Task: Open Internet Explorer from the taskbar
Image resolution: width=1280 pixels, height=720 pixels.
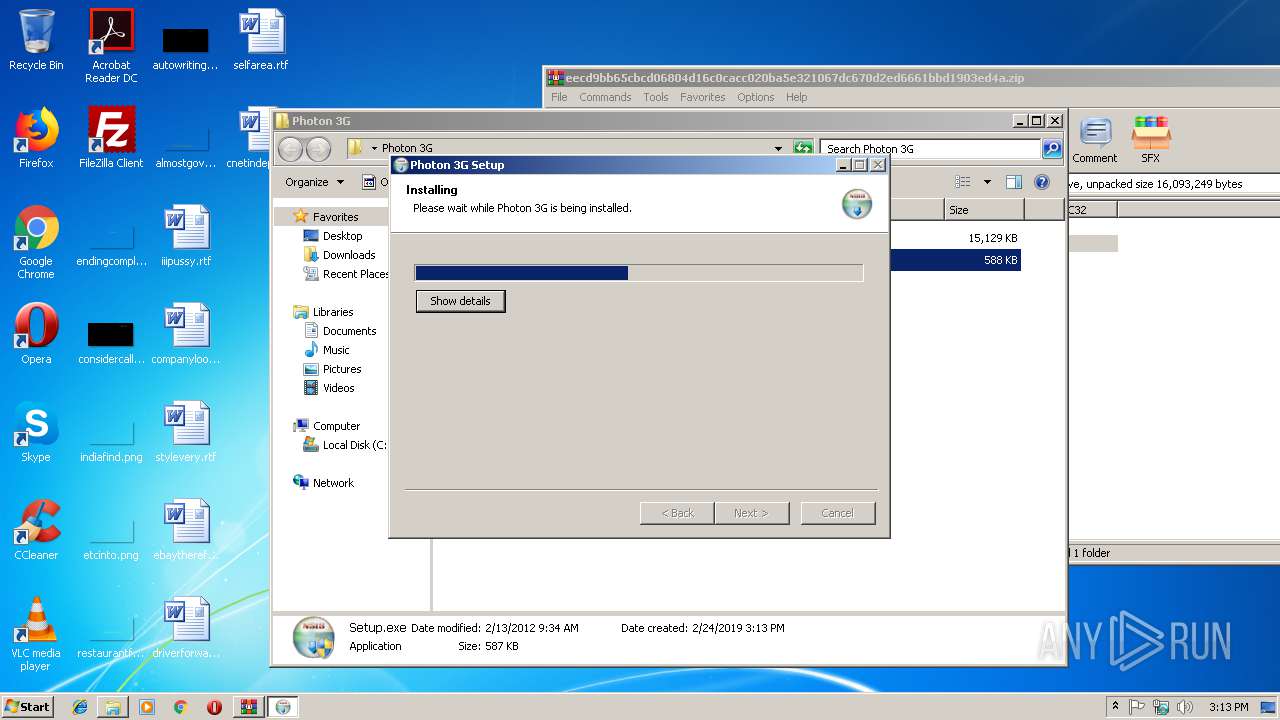Action: [x=80, y=707]
